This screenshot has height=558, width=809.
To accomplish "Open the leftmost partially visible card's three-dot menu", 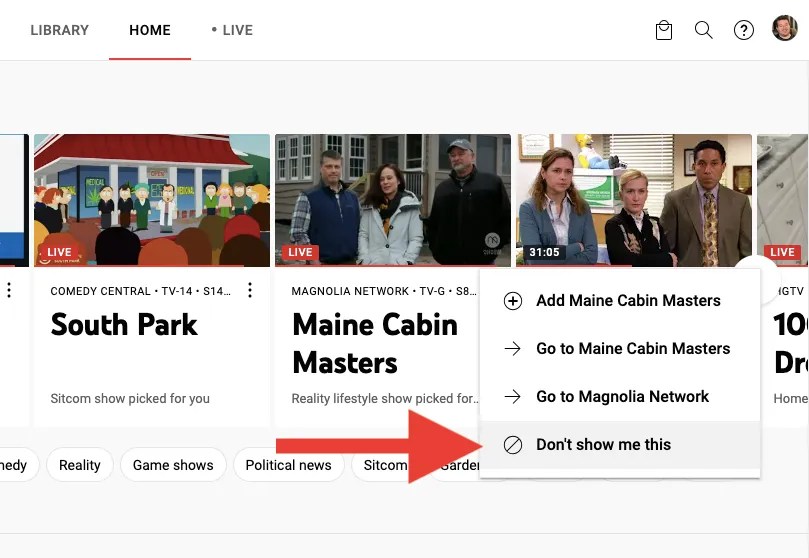I will [x=9, y=290].
